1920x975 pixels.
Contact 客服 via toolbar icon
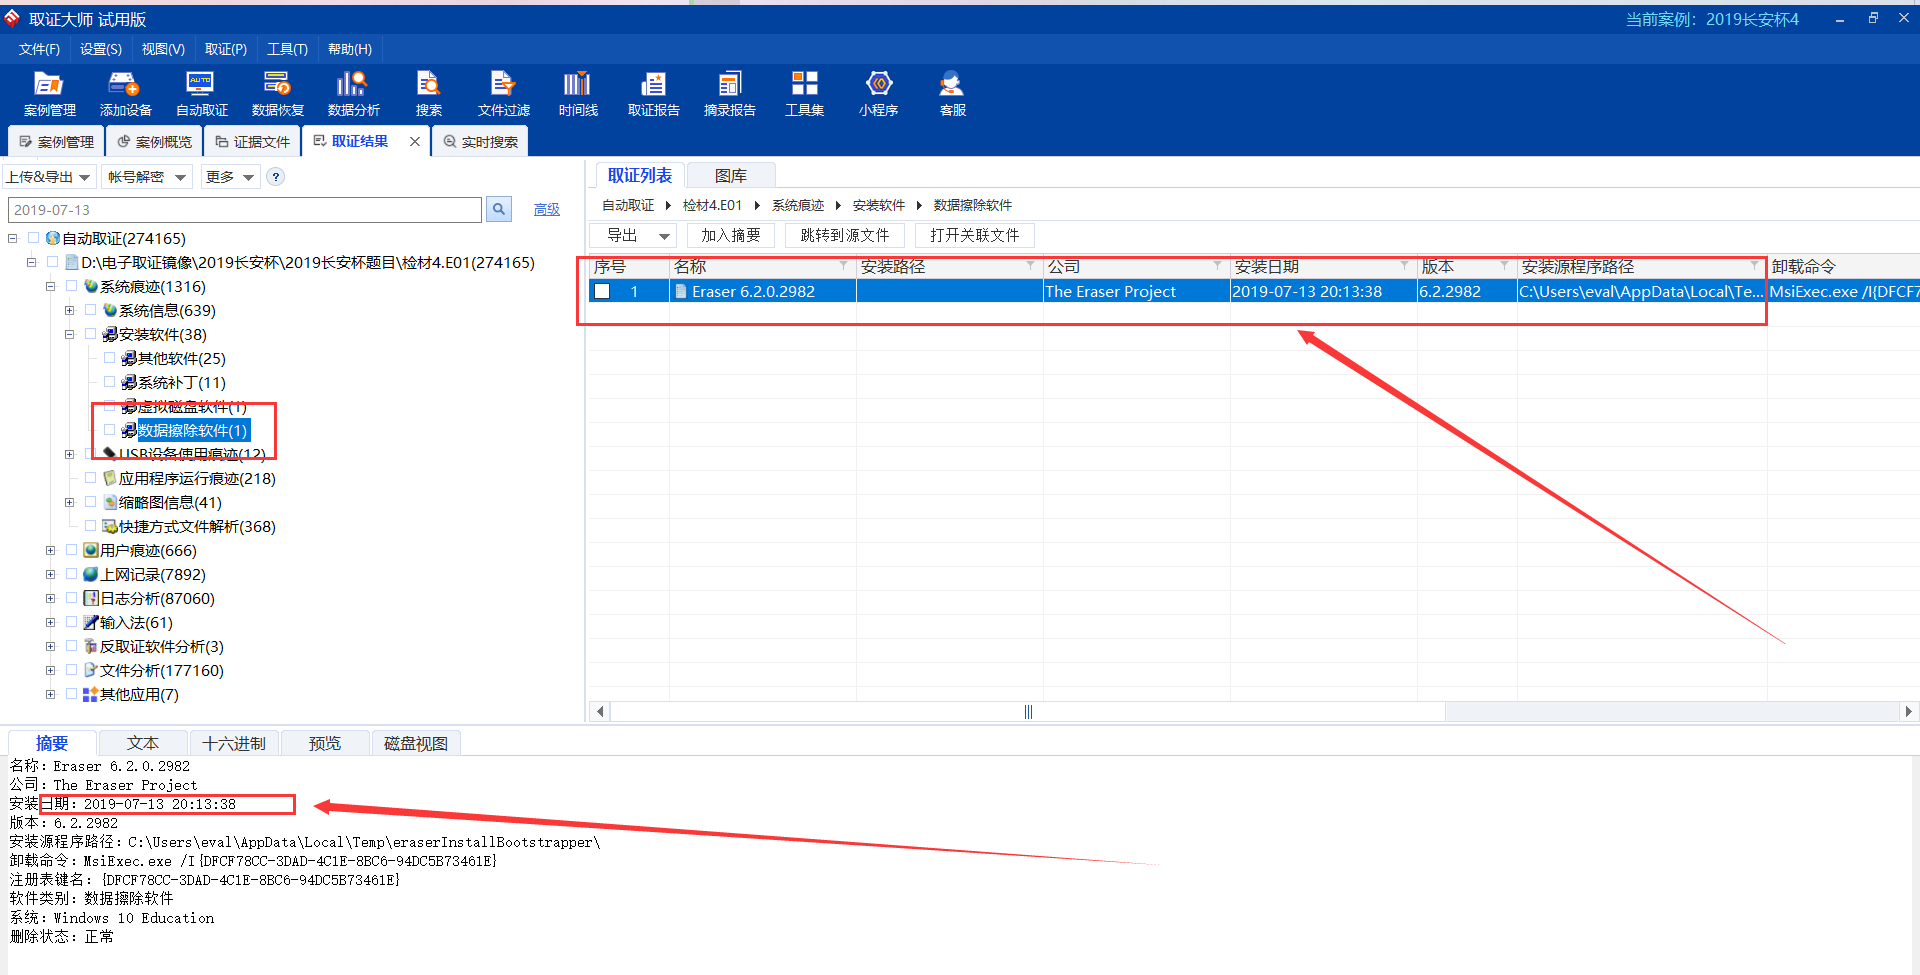tap(952, 94)
